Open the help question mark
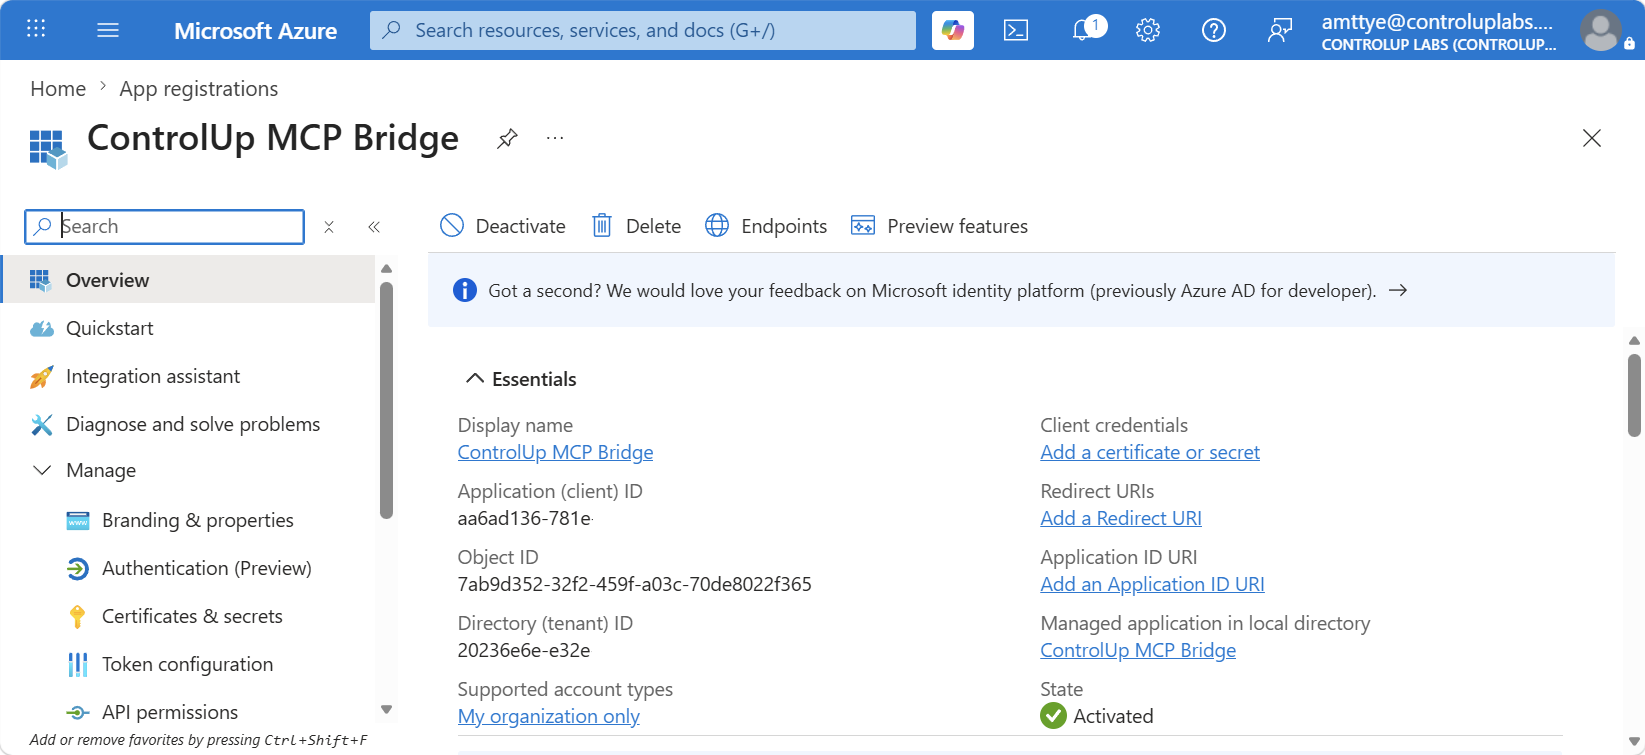The width and height of the screenshot is (1645, 755). (x=1214, y=30)
